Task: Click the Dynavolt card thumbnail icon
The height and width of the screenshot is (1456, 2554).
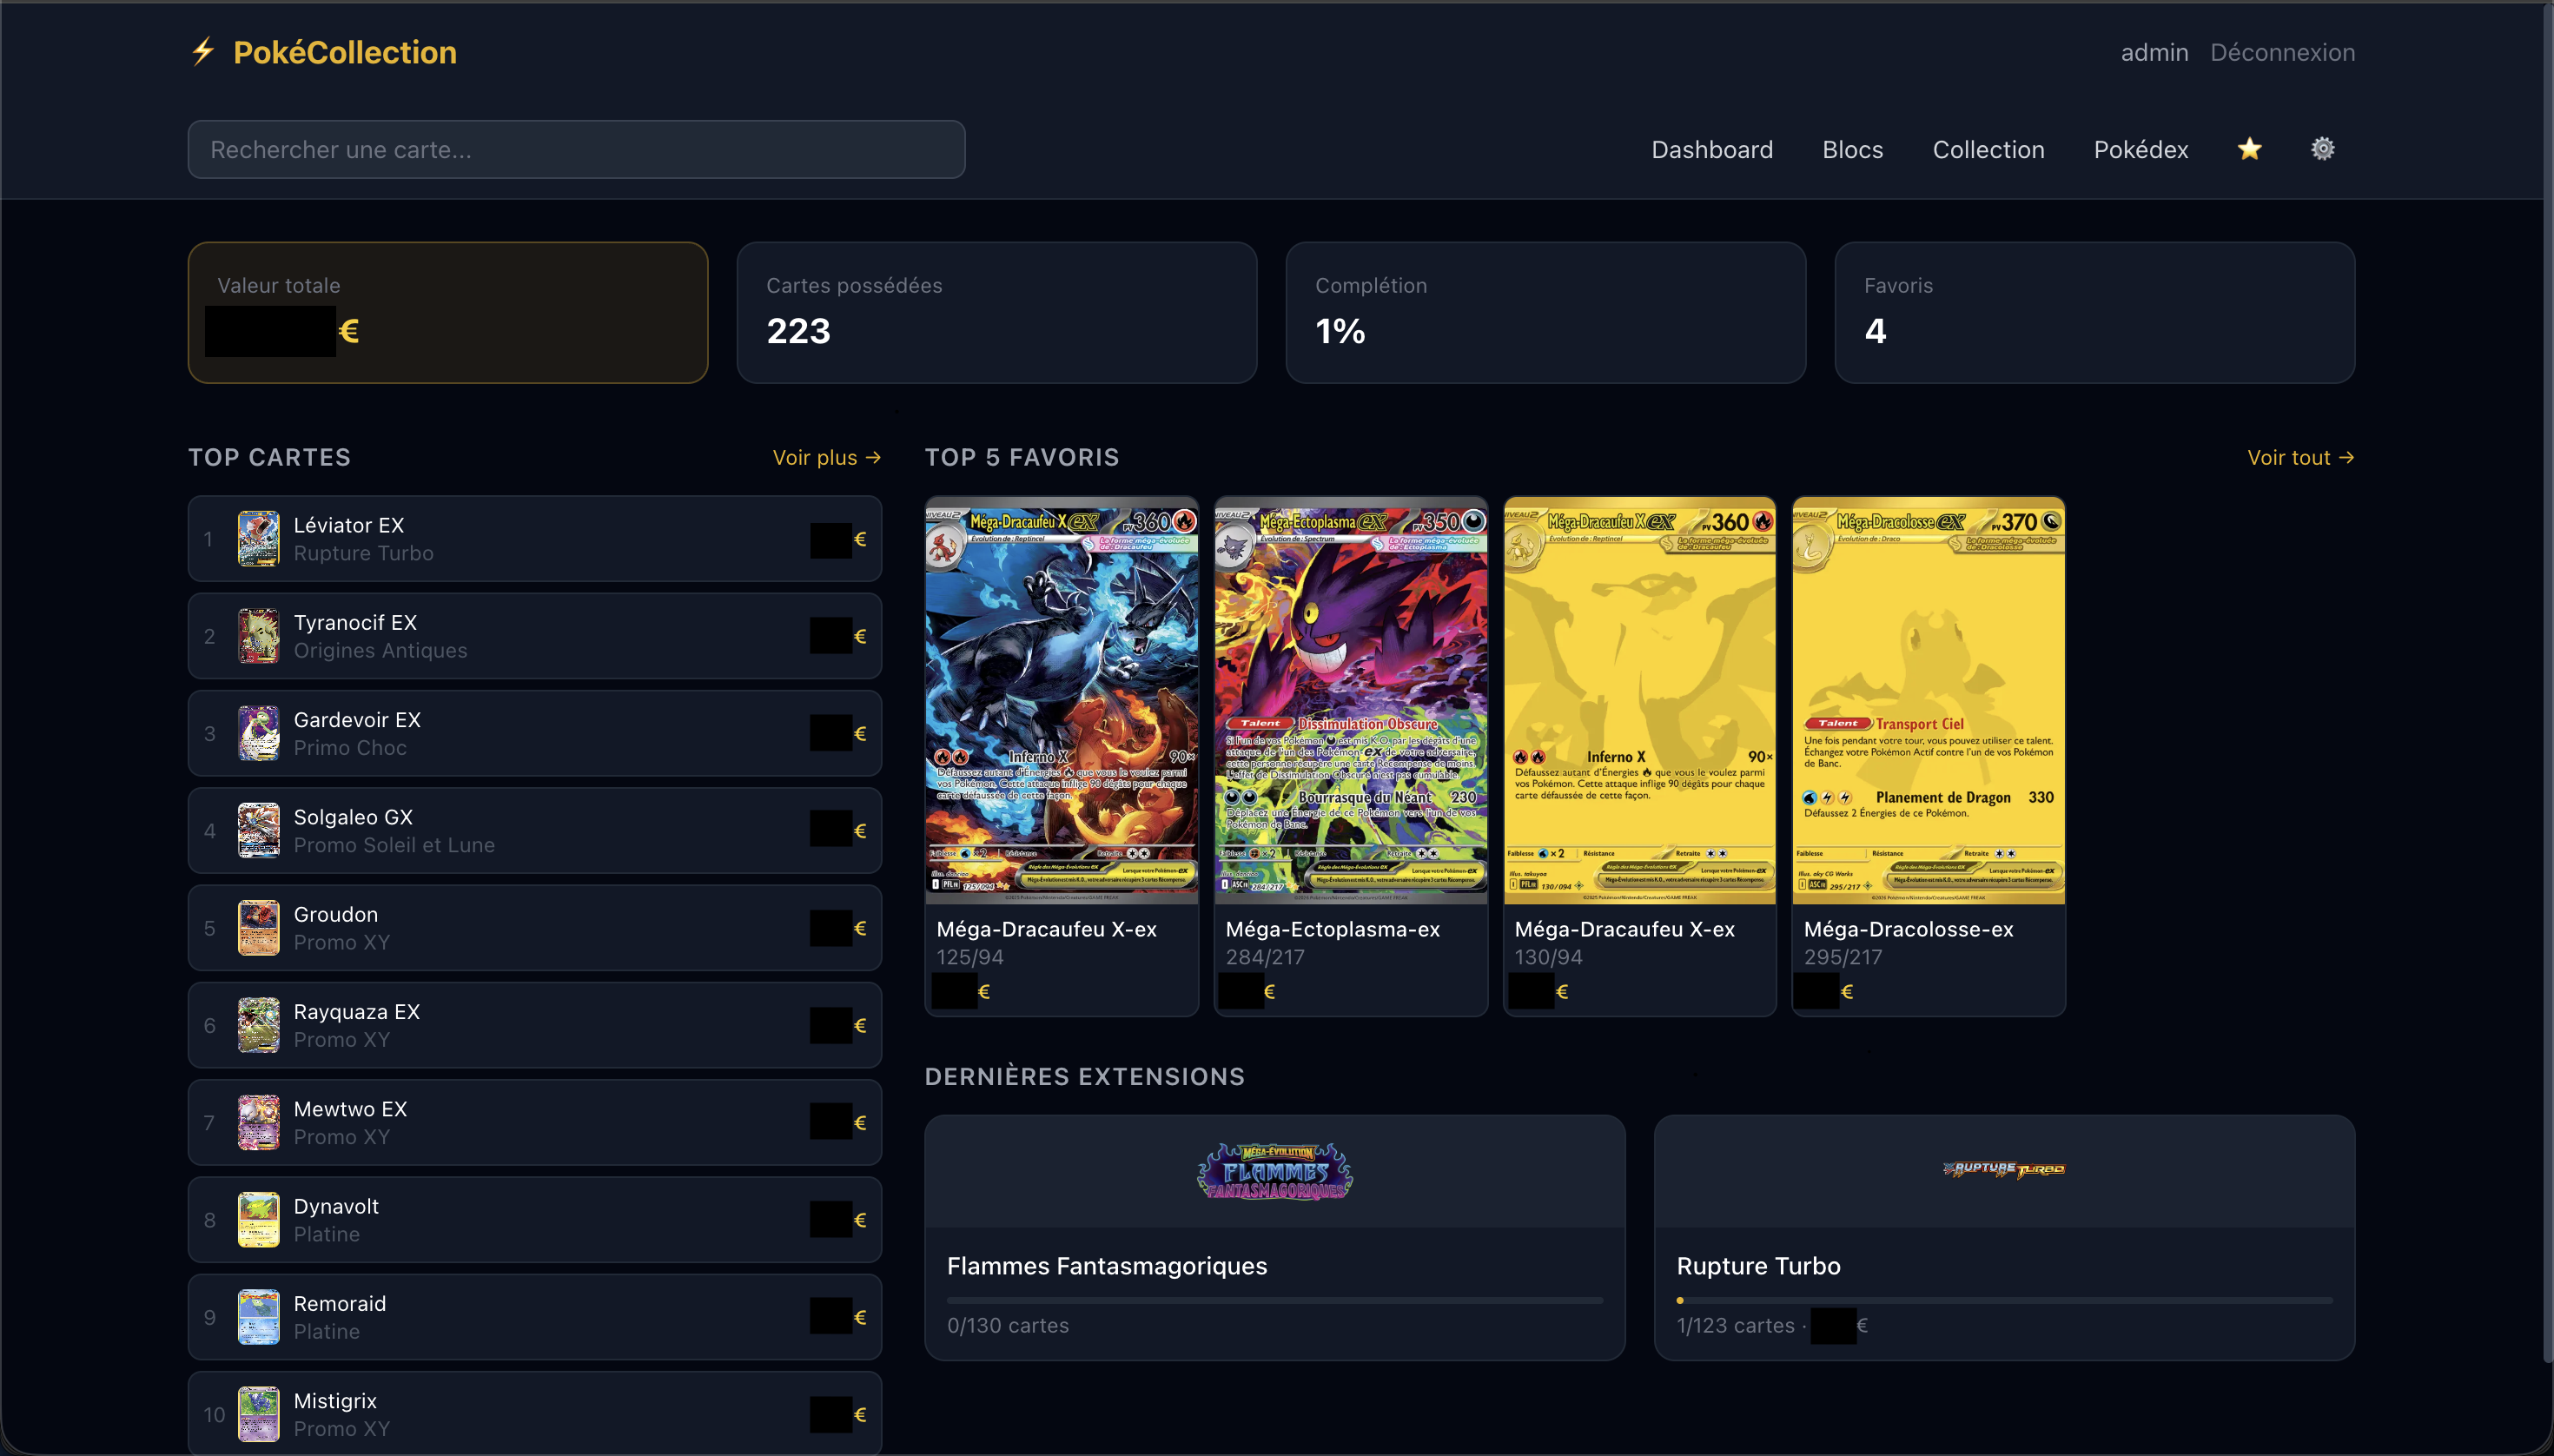Action: (x=259, y=1219)
